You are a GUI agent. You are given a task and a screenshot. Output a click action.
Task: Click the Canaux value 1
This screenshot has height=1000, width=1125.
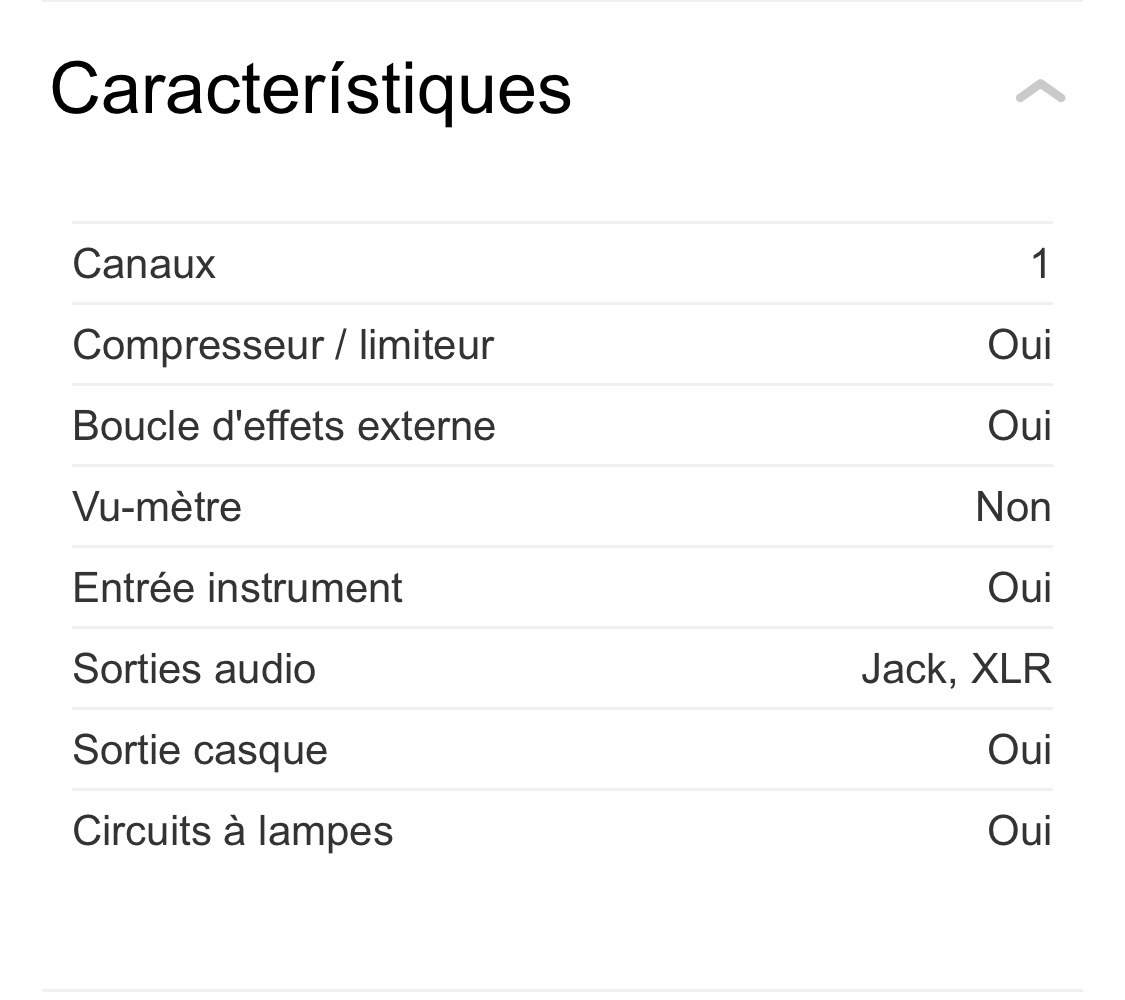[1040, 265]
